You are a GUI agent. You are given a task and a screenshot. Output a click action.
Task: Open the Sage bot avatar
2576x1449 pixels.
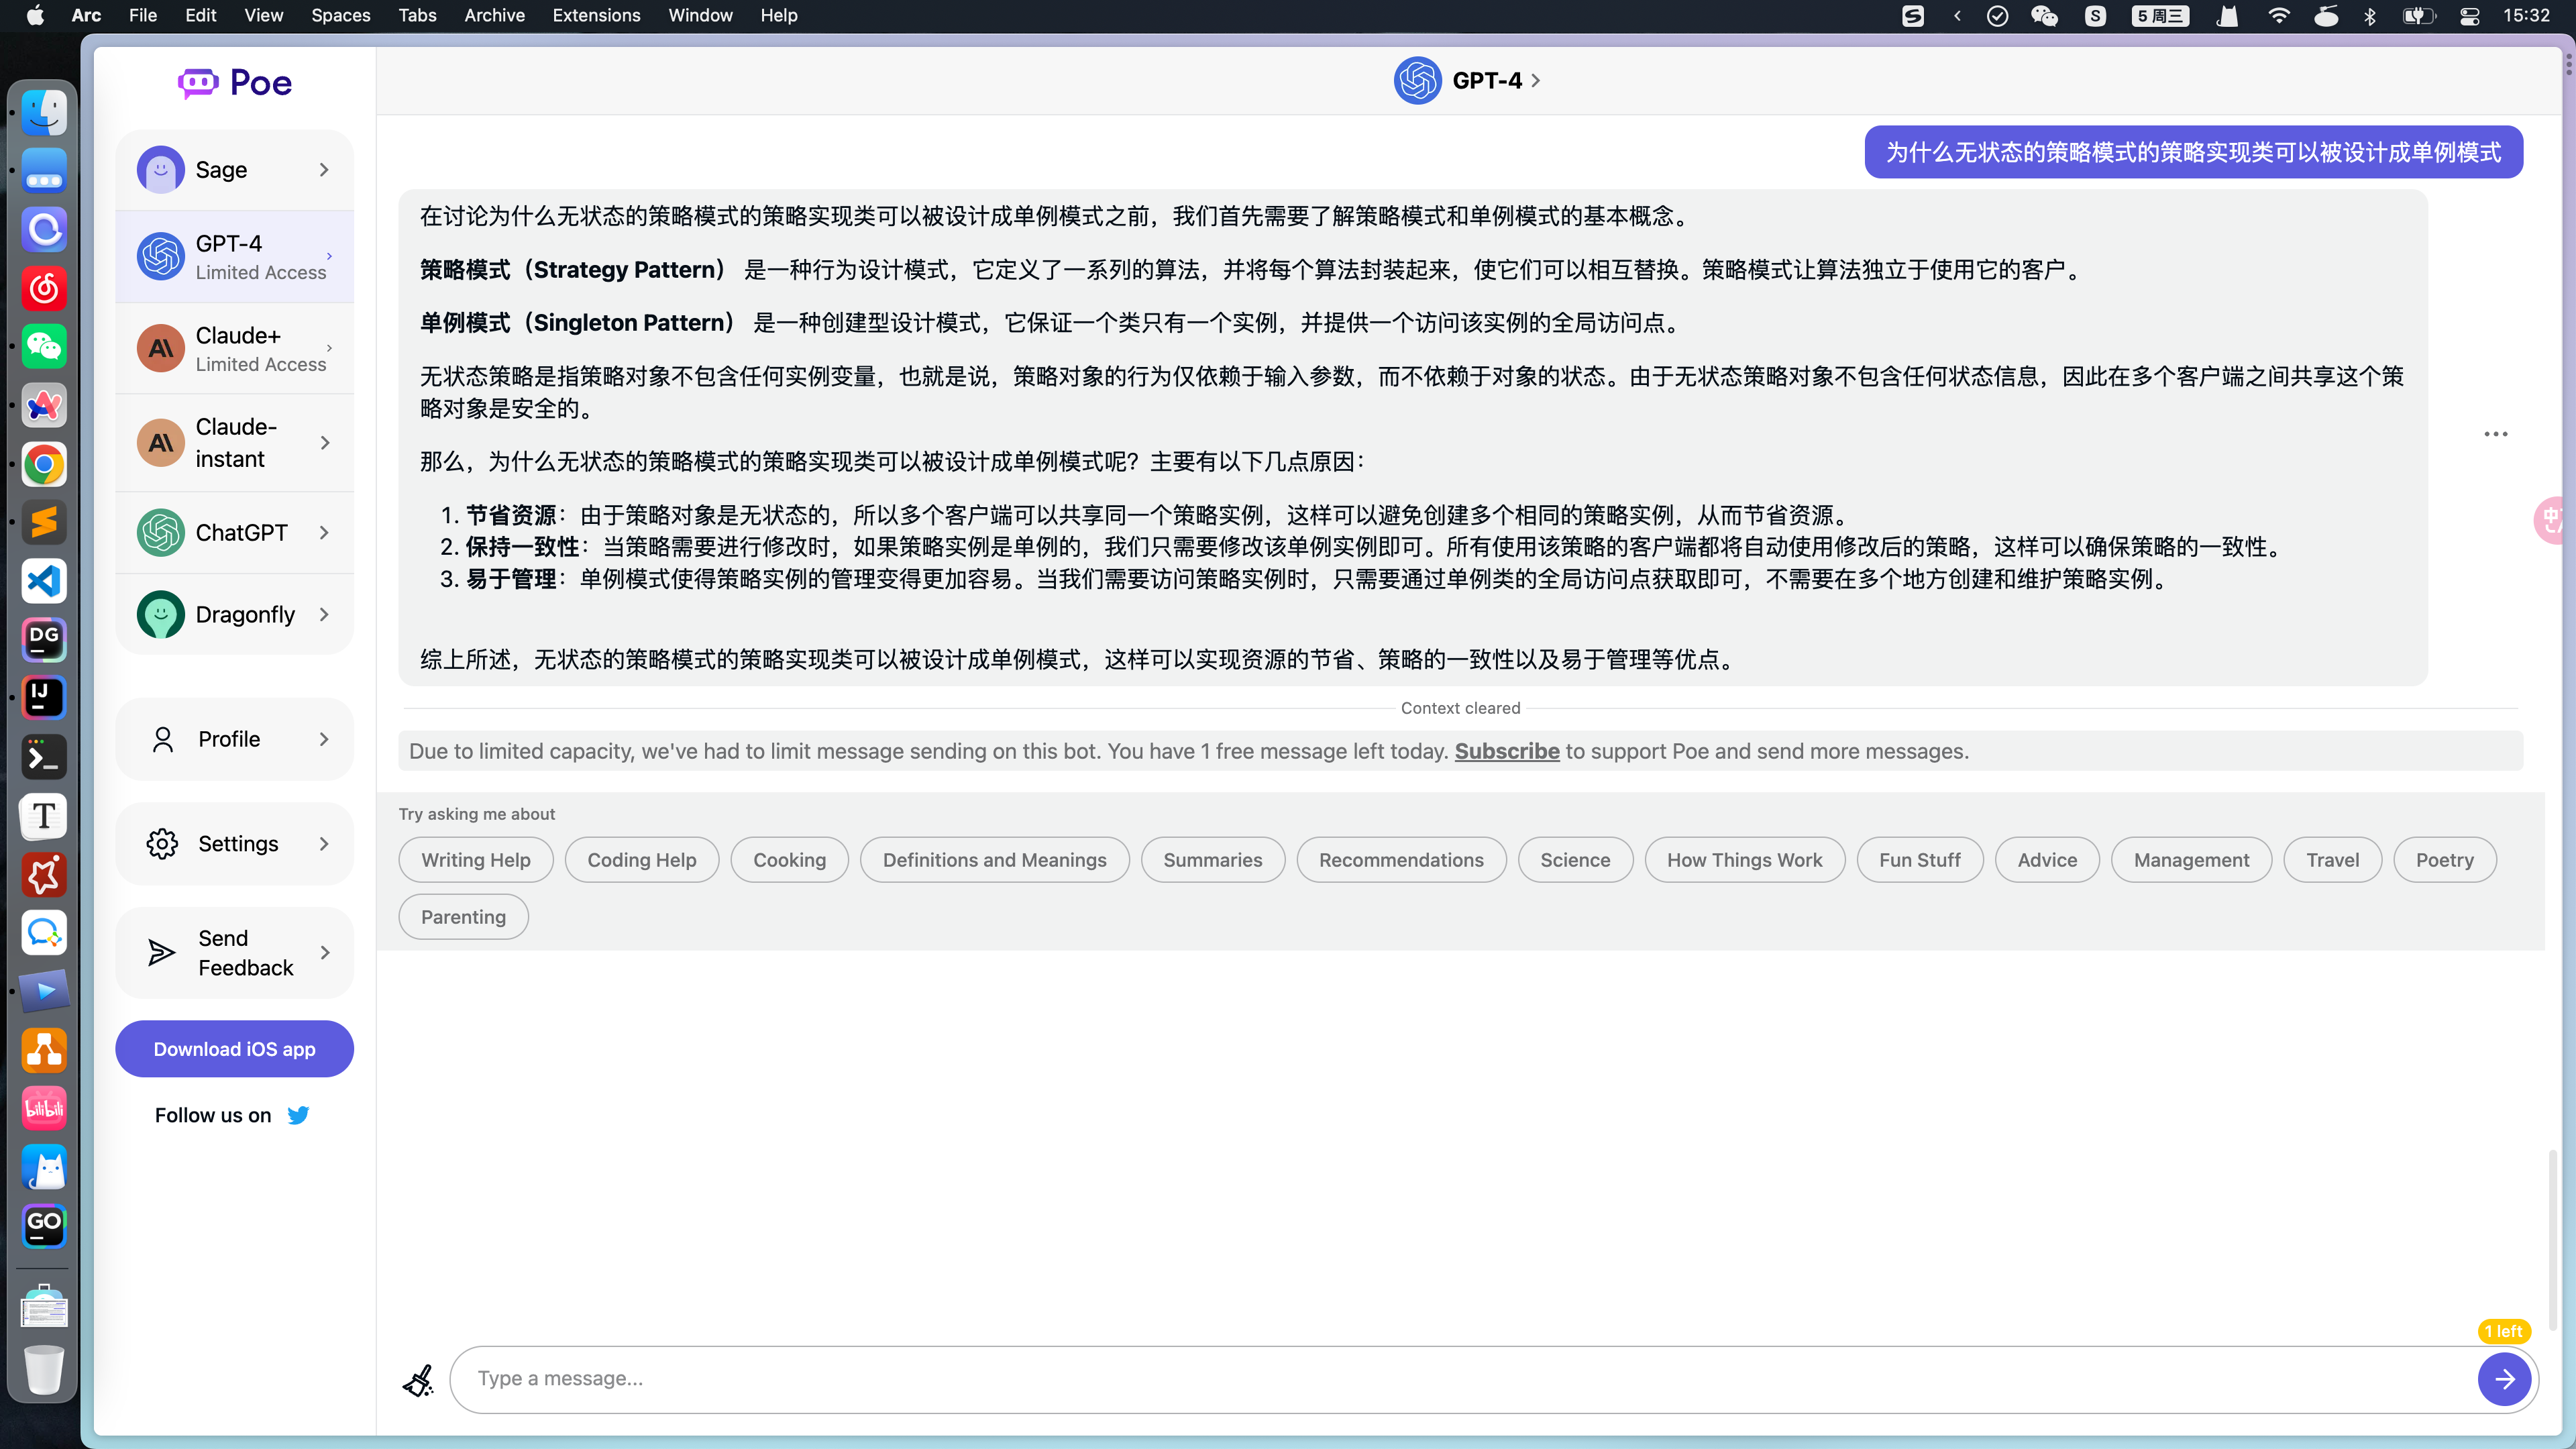(160, 170)
